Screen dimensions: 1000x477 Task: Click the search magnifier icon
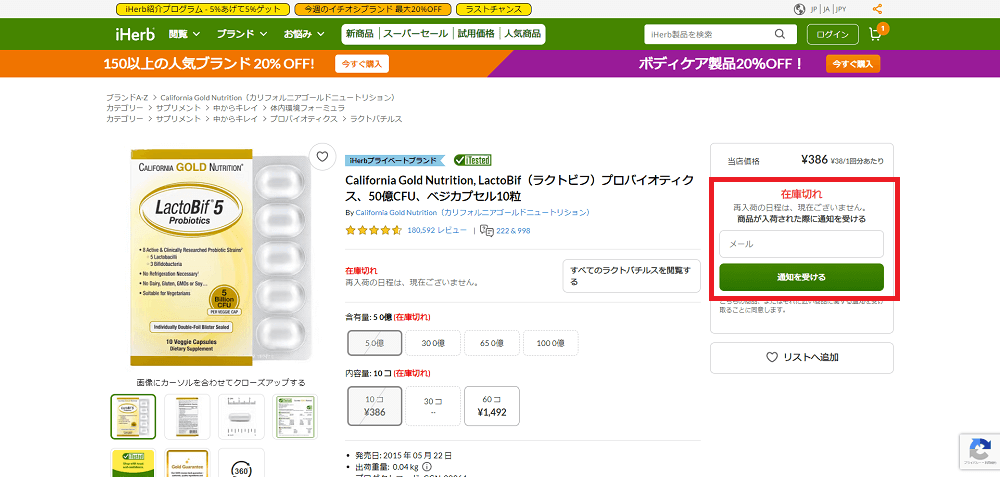coord(780,34)
